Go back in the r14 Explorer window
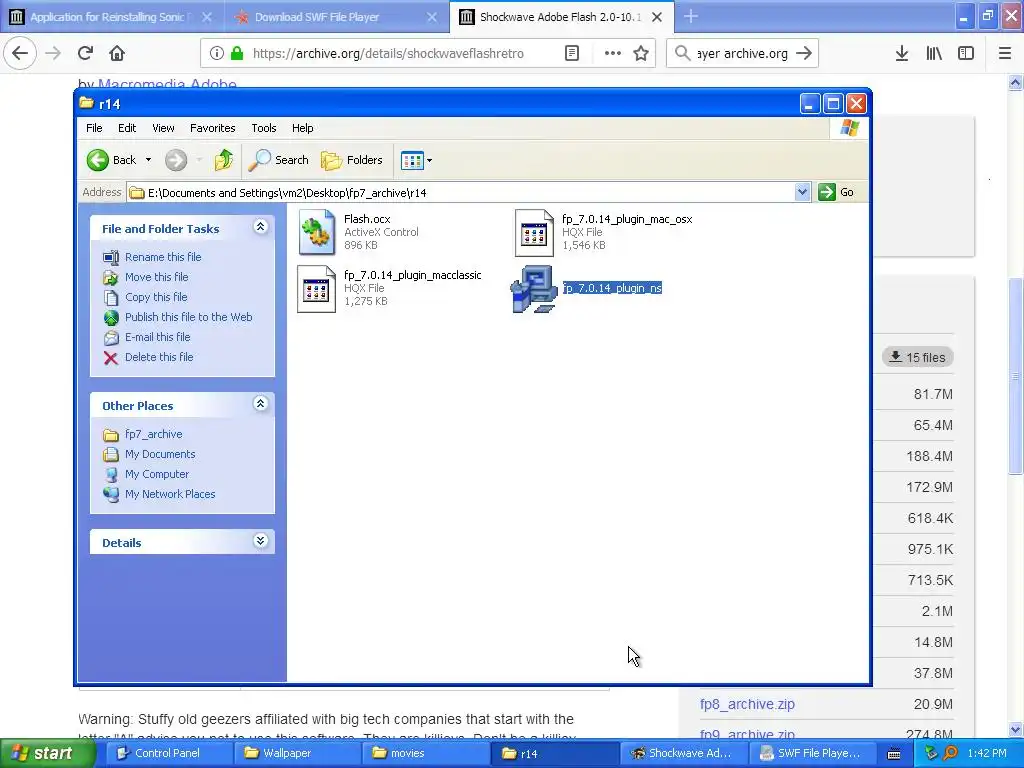This screenshot has height=768, width=1024. [x=111, y=160]
